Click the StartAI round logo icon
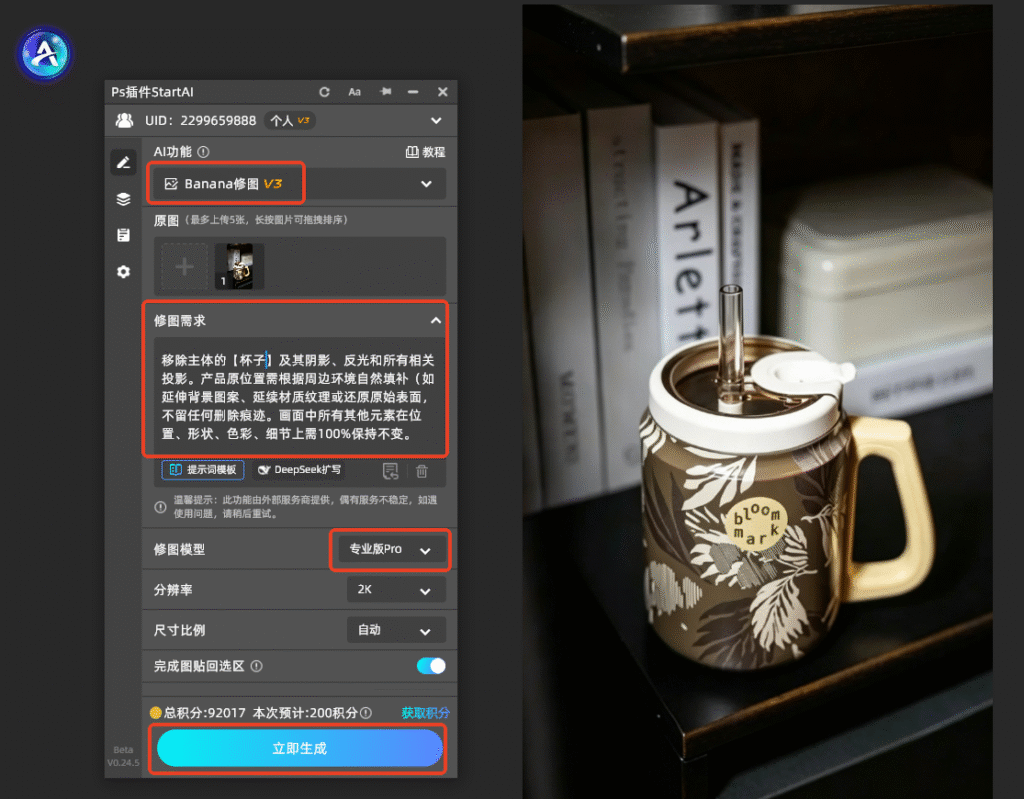Image resolution: width=1024 pixels, height=799 pixels. pos(44,54)
